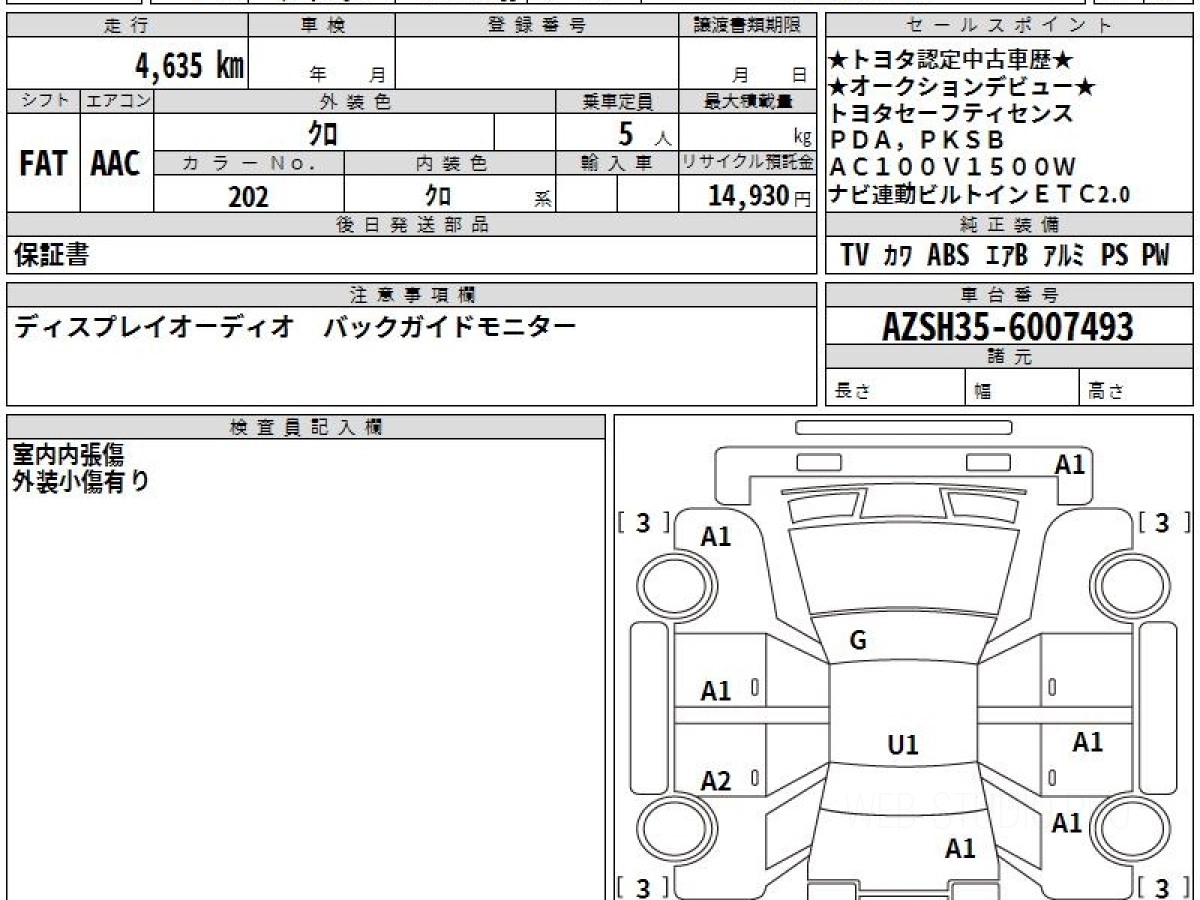Select the 外装小傷有り inspector note
Screen dimensions: 1200x900
pyautogui.click(x=81, y=481)
